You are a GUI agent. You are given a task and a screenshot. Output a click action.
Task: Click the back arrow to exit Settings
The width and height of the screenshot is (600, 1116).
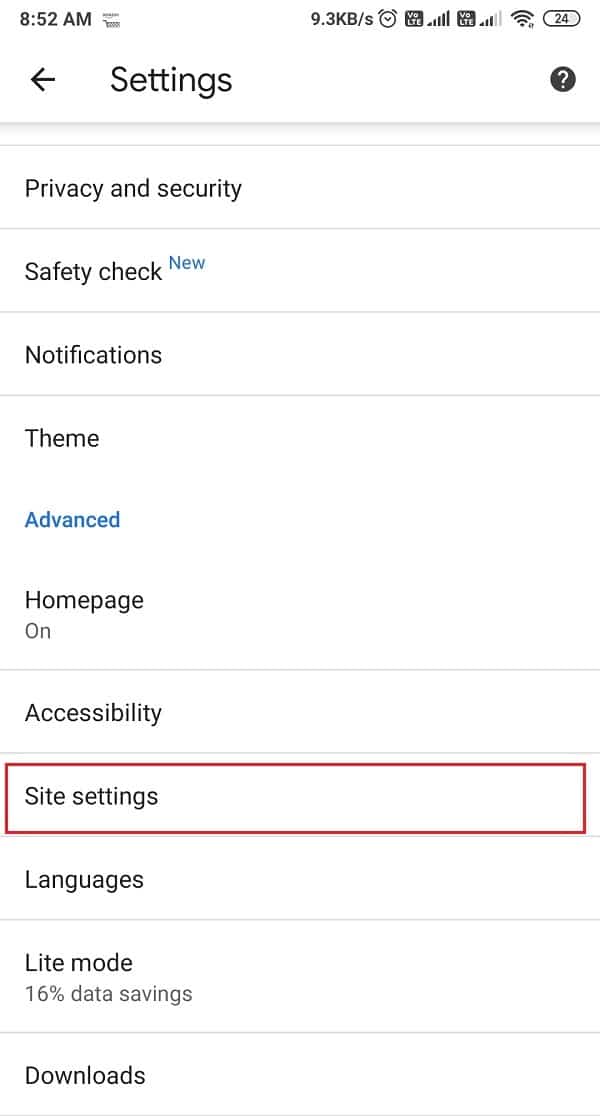click(43, 80)
